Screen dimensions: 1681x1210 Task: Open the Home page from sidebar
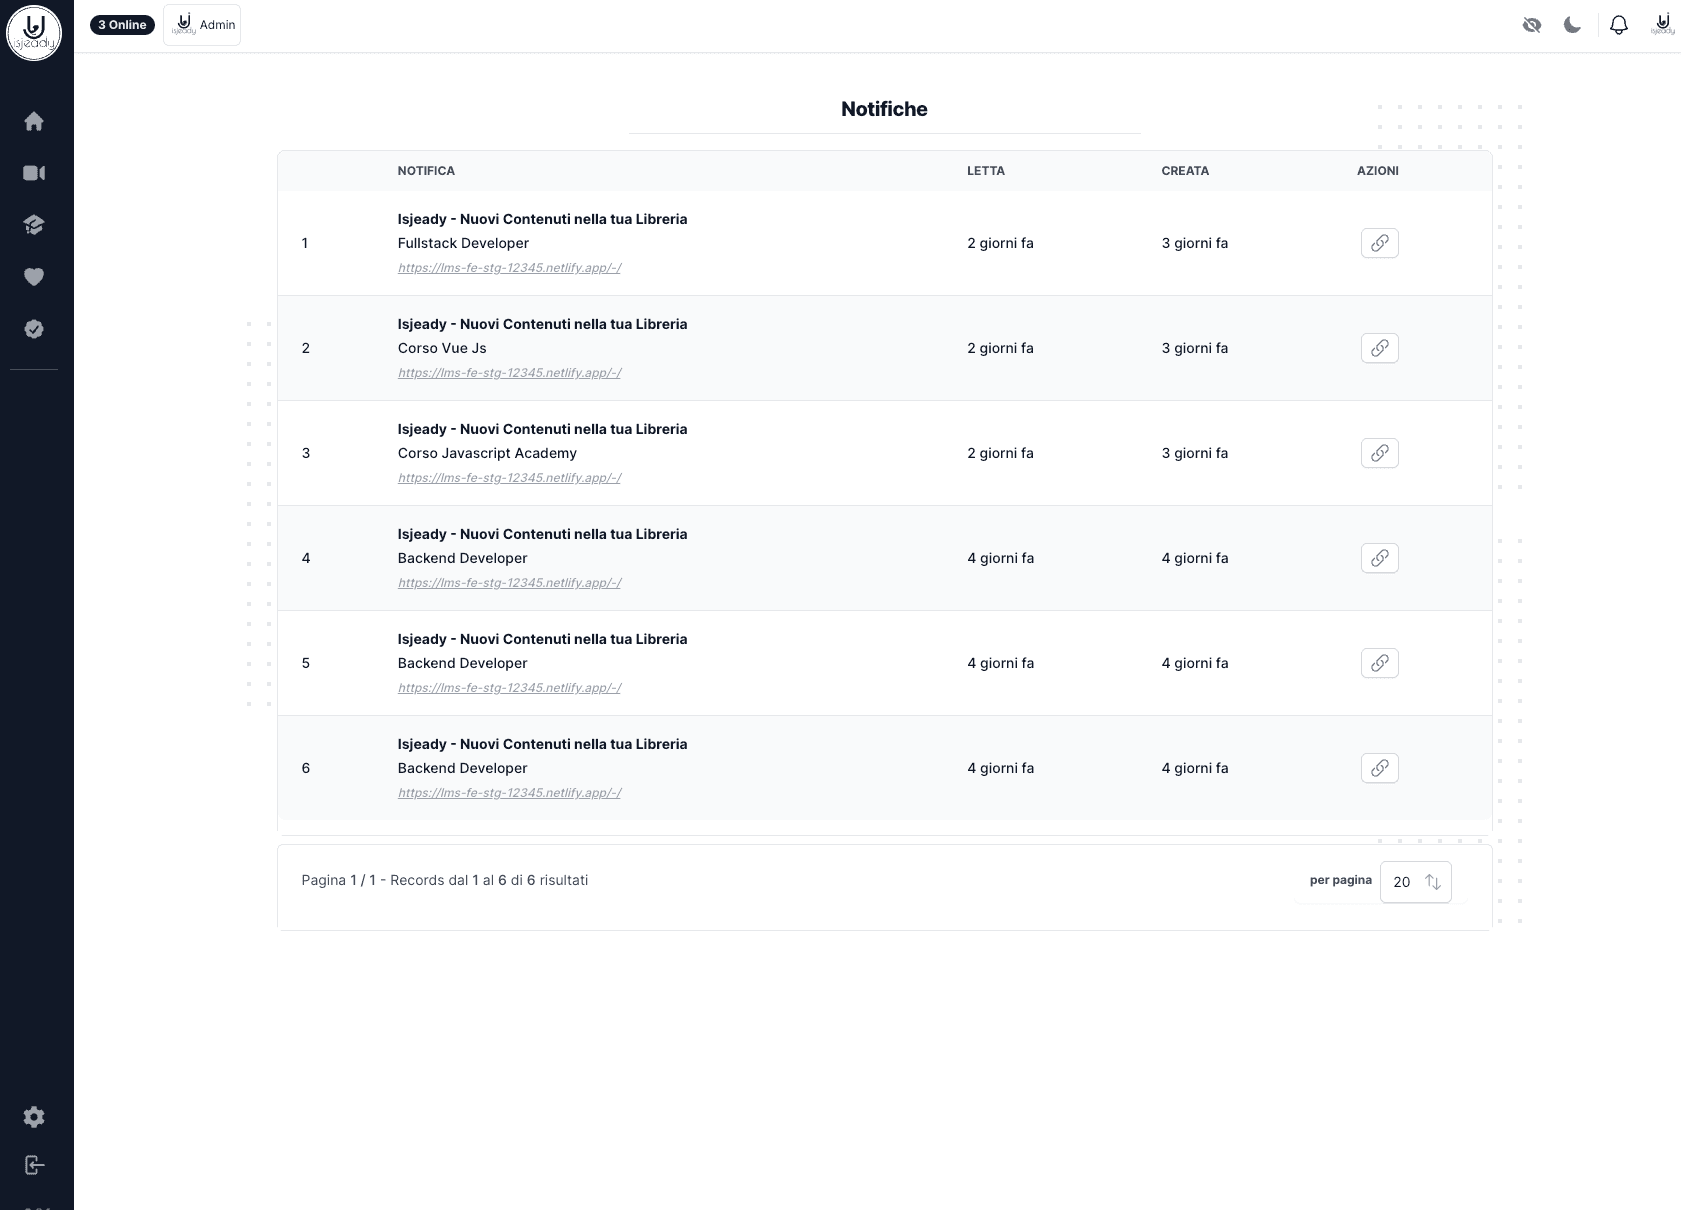pos(34,121)
